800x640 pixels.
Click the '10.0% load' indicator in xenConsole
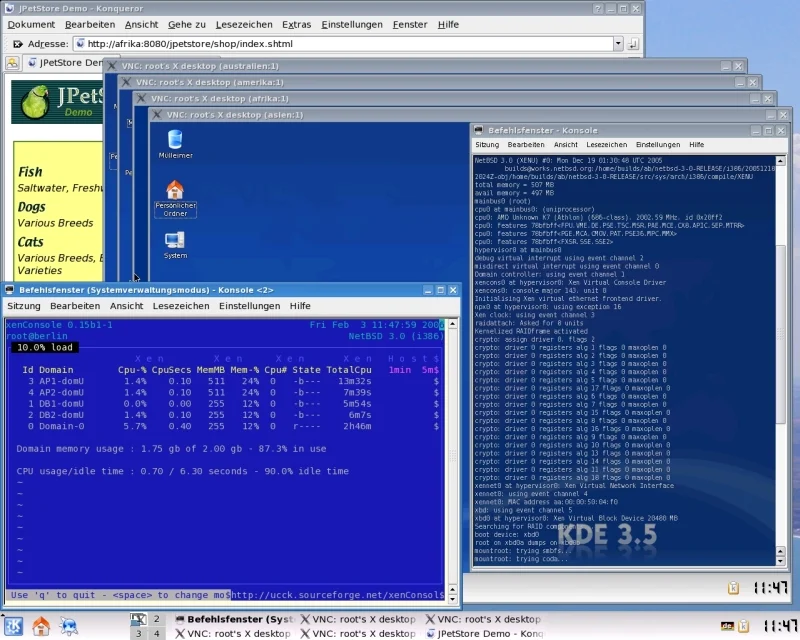45,348
